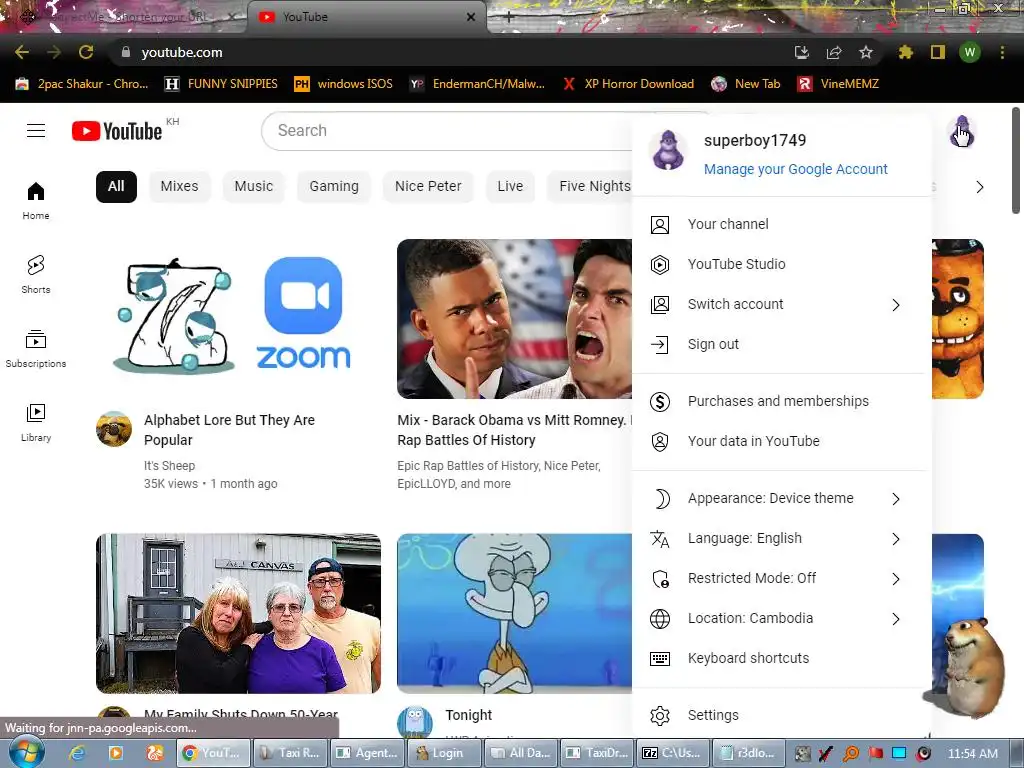
Task: Expand Language: English submenu
Action: click(782, 539)
